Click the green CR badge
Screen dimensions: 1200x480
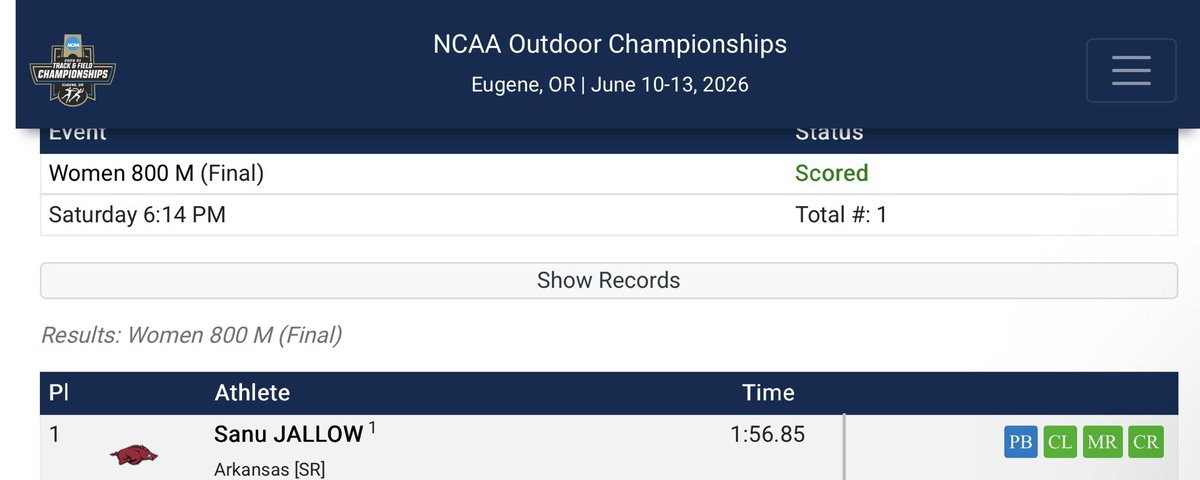coord(1145,442)
